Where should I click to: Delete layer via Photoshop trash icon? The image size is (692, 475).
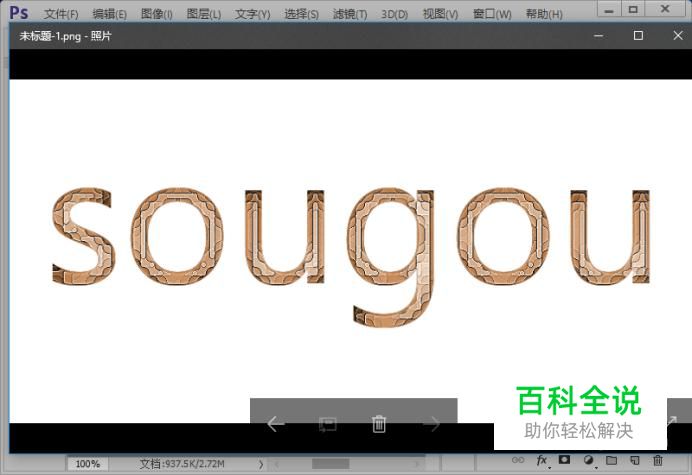click(x=658, y=460)
